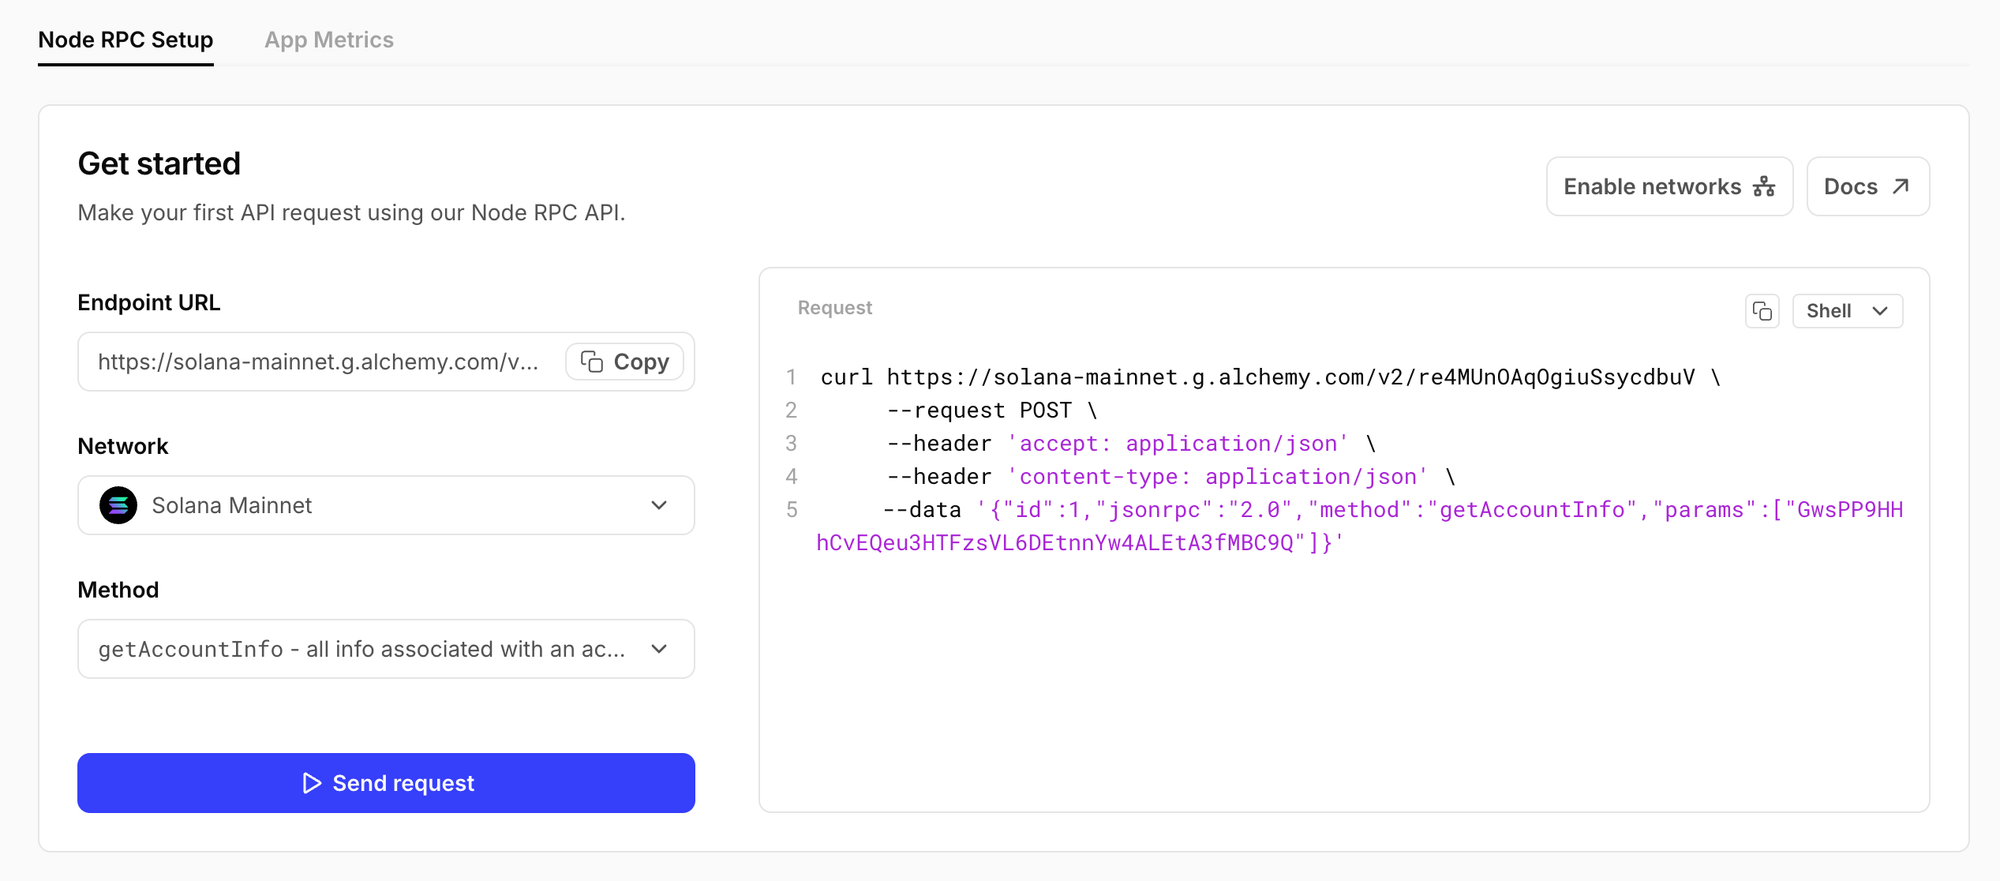Open the Shell language dropdown

pyautogui.click(x=1846, y=311)
